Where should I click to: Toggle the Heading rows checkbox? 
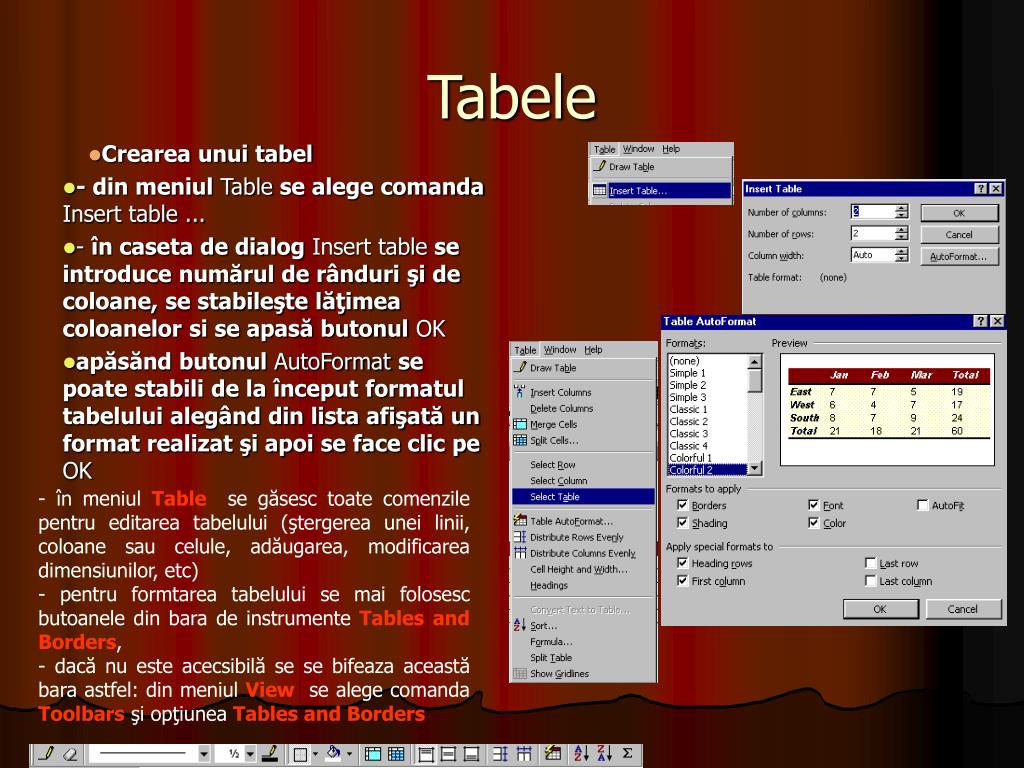tap(682, 563)
